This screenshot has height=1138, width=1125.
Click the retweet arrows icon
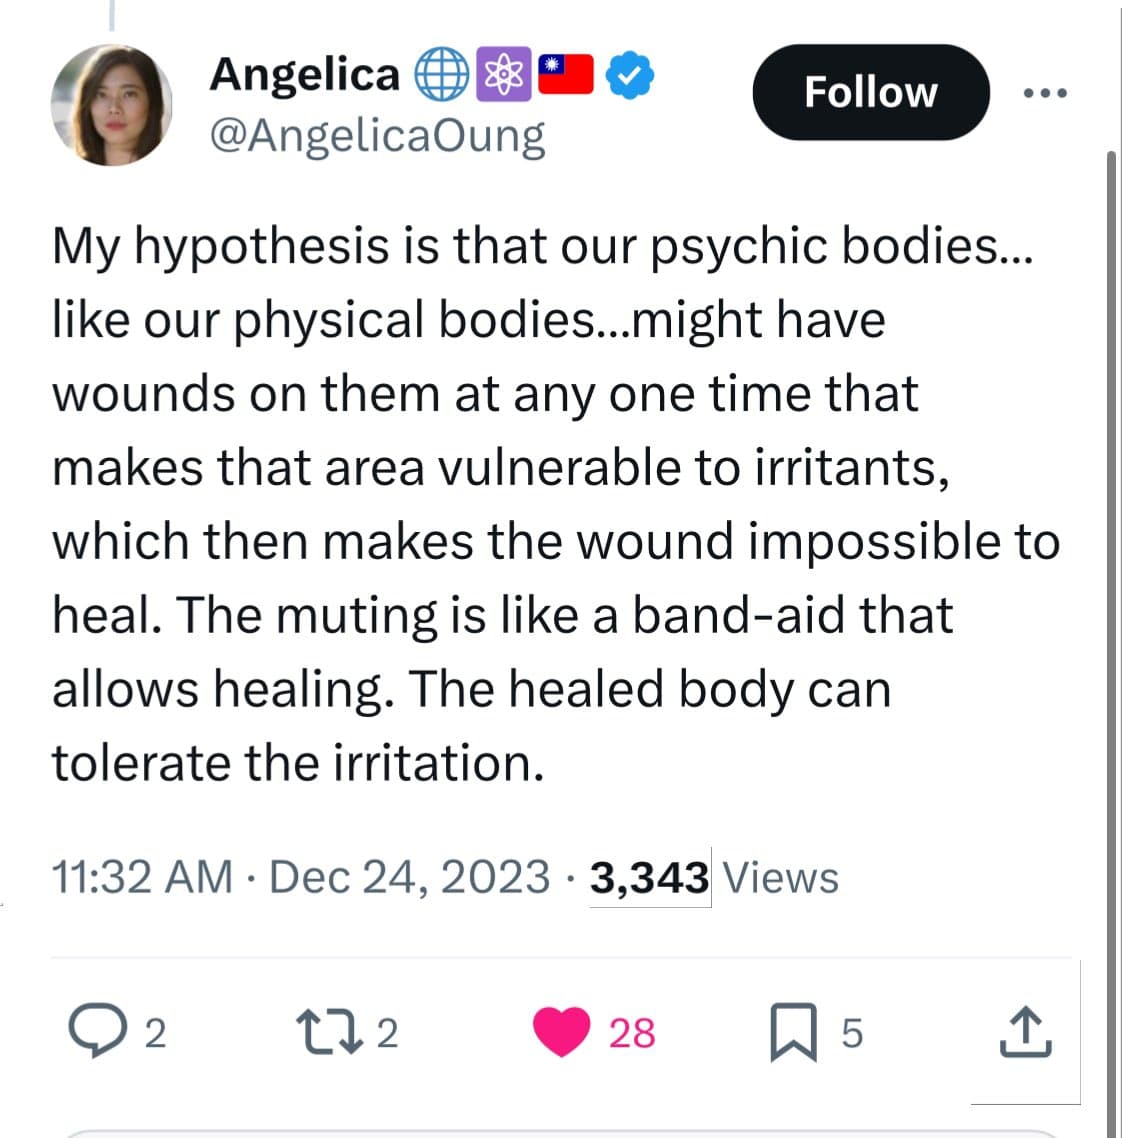330,1032
